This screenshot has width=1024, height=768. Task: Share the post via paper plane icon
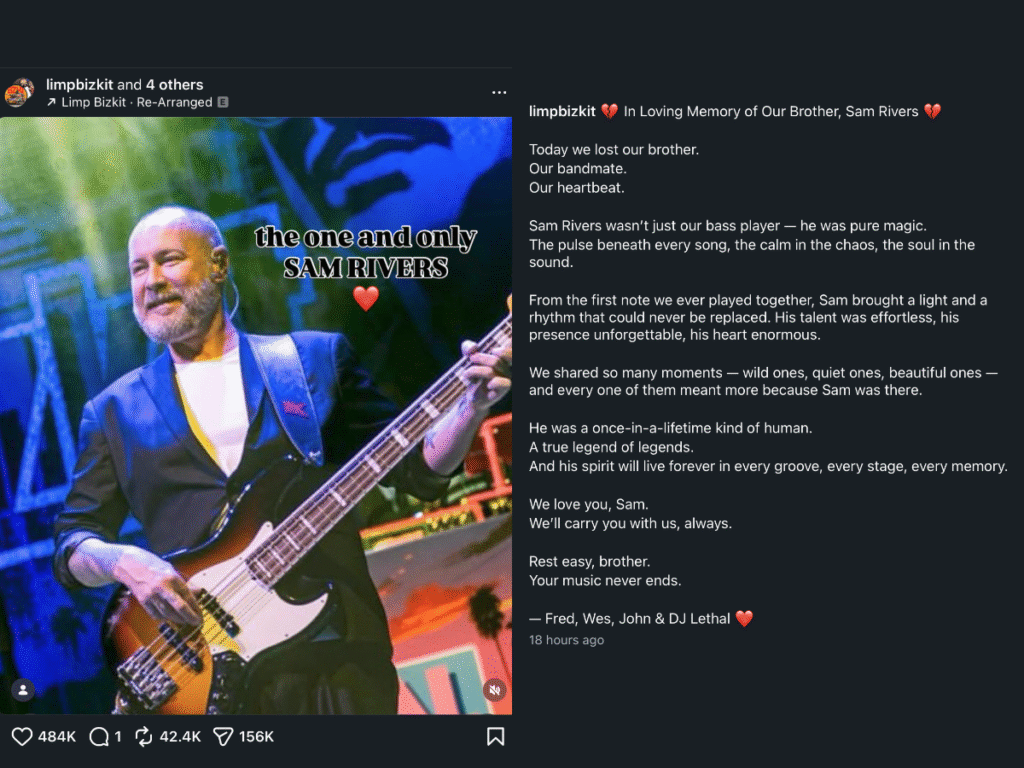(223, 737)
